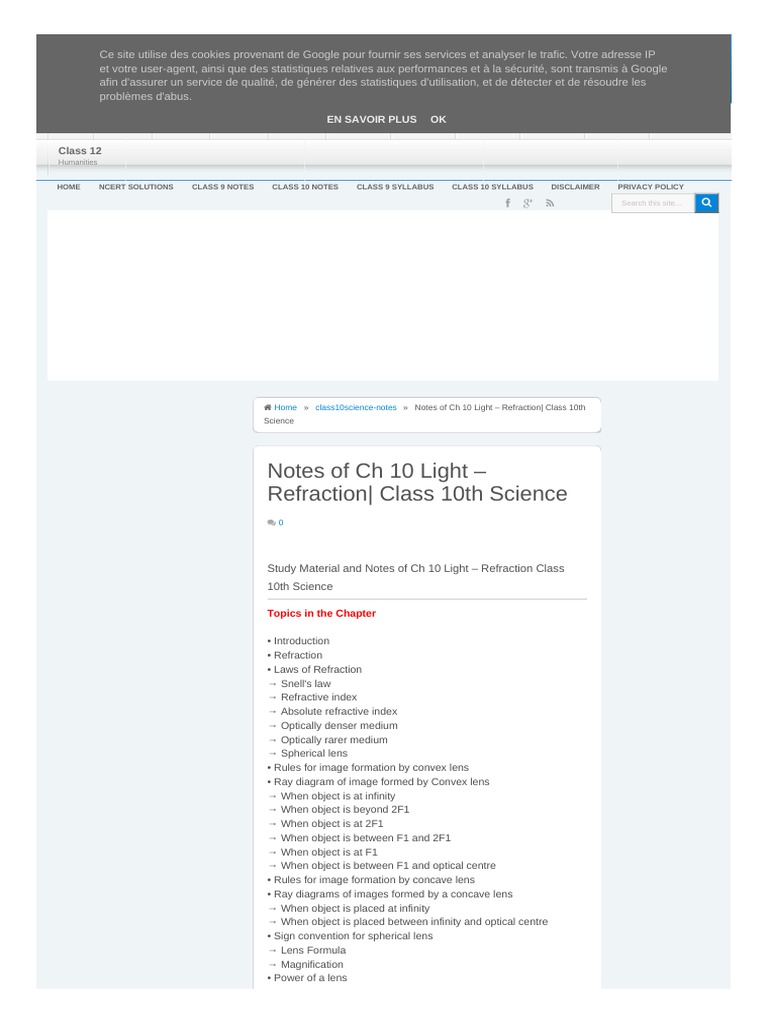Click the home icon in breadcrumb

click(268, 407)
